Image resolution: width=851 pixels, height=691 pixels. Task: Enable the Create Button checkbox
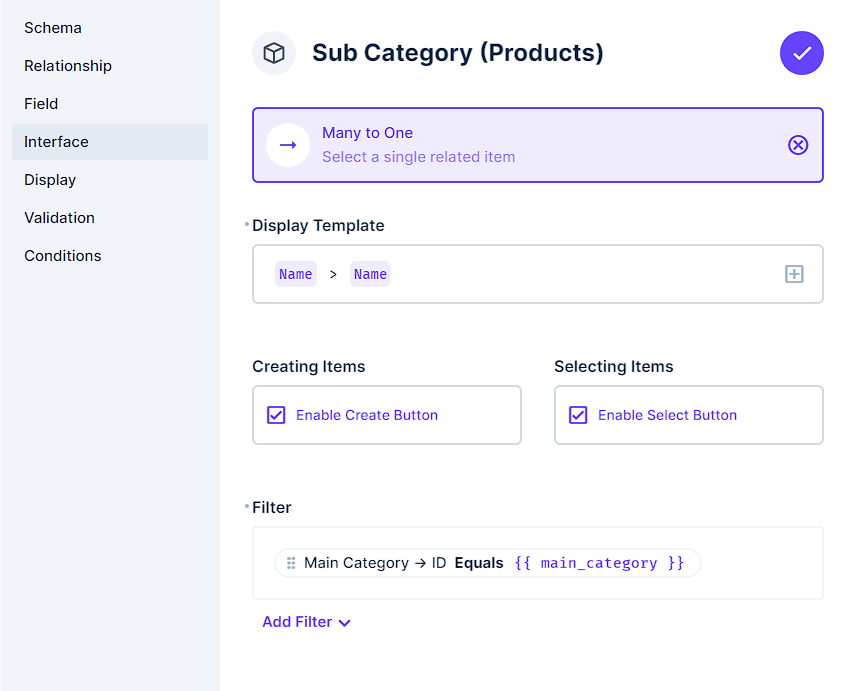coord(276,414)
